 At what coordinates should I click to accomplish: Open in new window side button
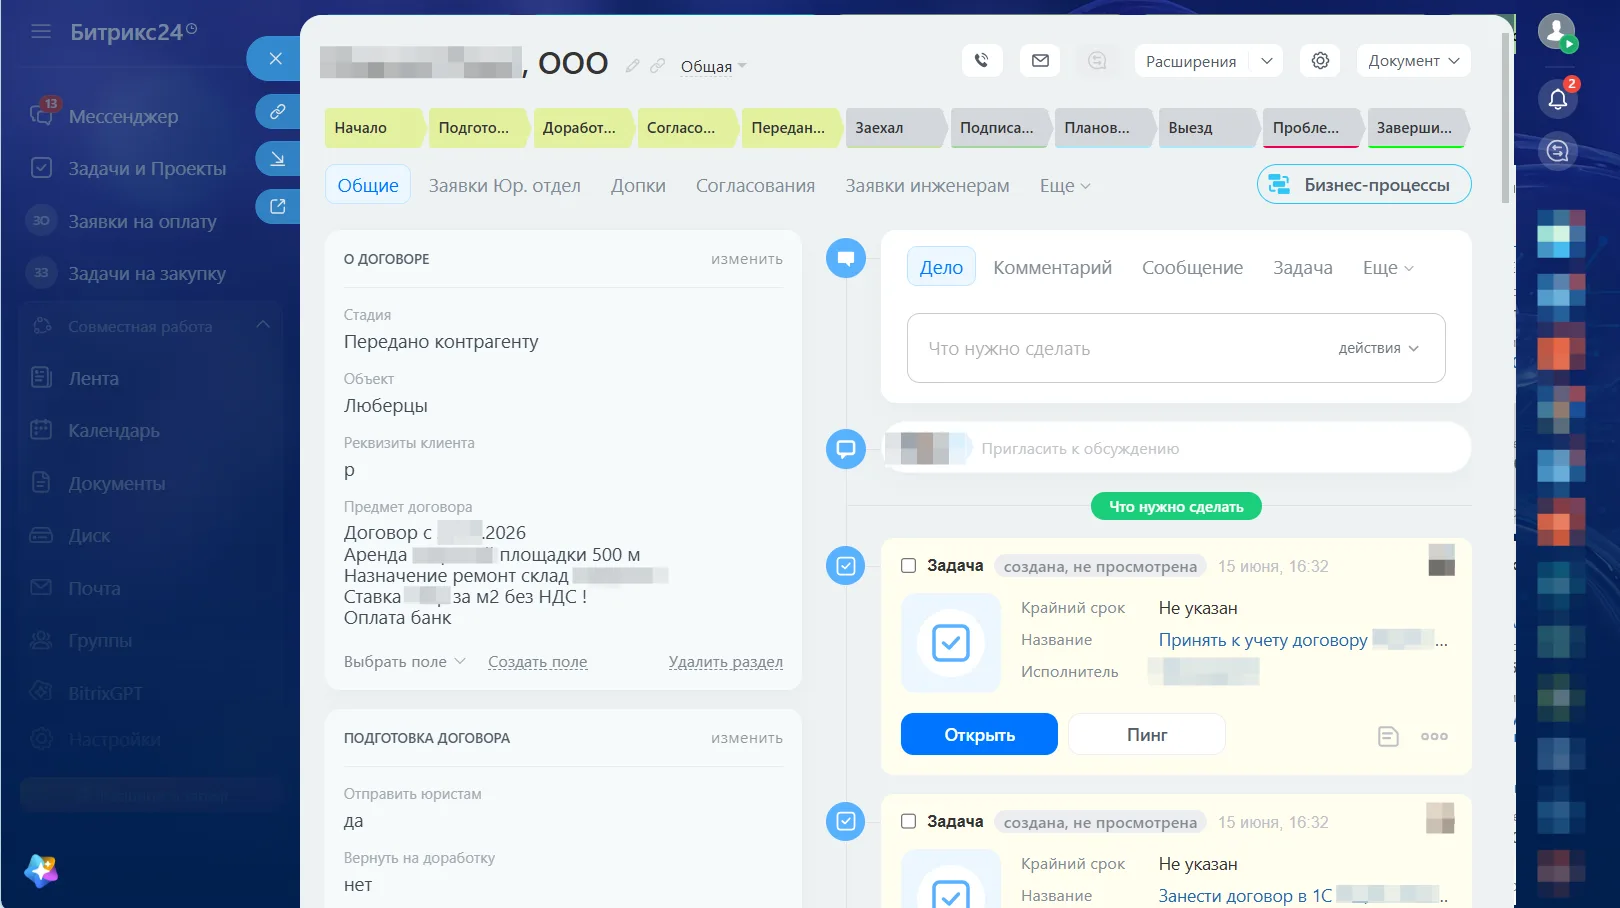[277, 206]
